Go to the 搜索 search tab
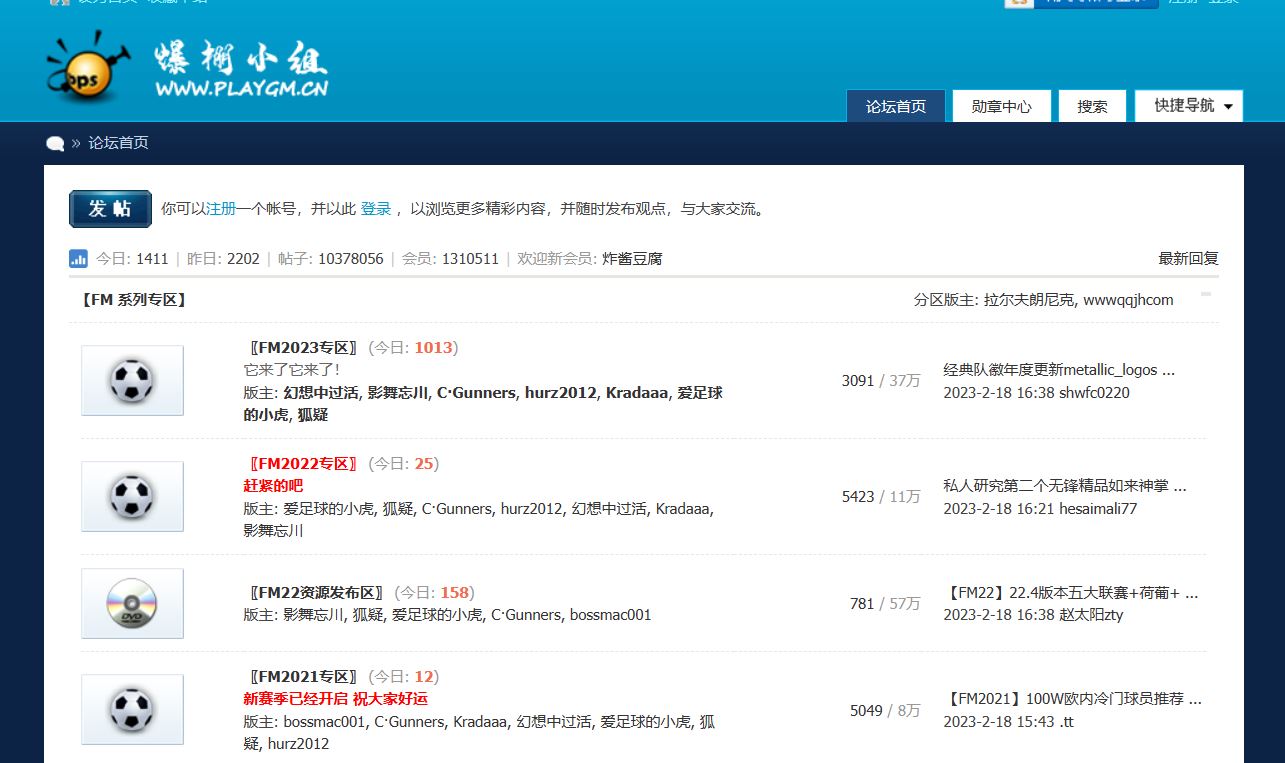 pos(1092,106)
